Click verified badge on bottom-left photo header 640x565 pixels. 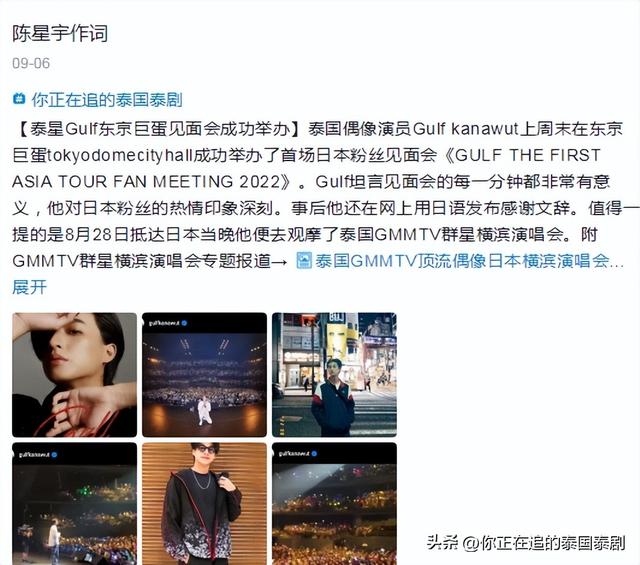point(54,454)
